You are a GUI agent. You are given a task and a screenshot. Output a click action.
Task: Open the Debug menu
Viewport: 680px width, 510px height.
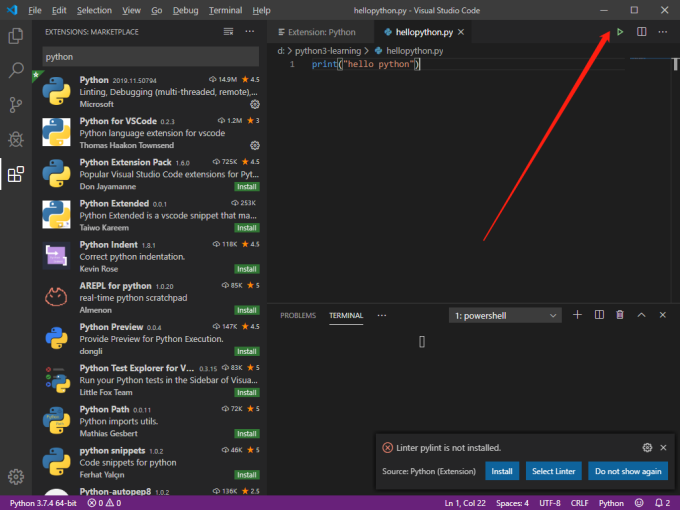coord(185,10)
